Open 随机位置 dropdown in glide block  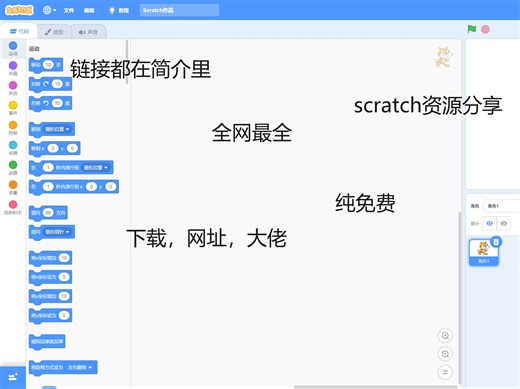coord(96,167)
